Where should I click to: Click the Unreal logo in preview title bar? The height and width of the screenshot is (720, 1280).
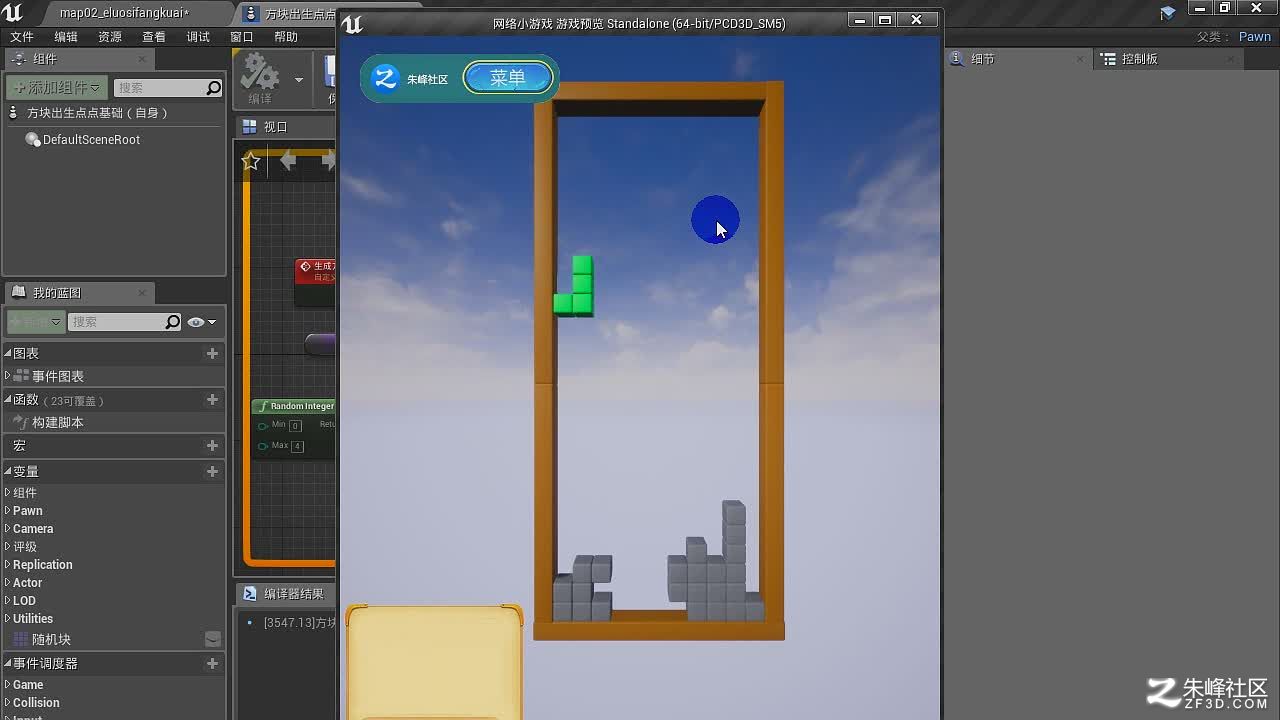352,24
